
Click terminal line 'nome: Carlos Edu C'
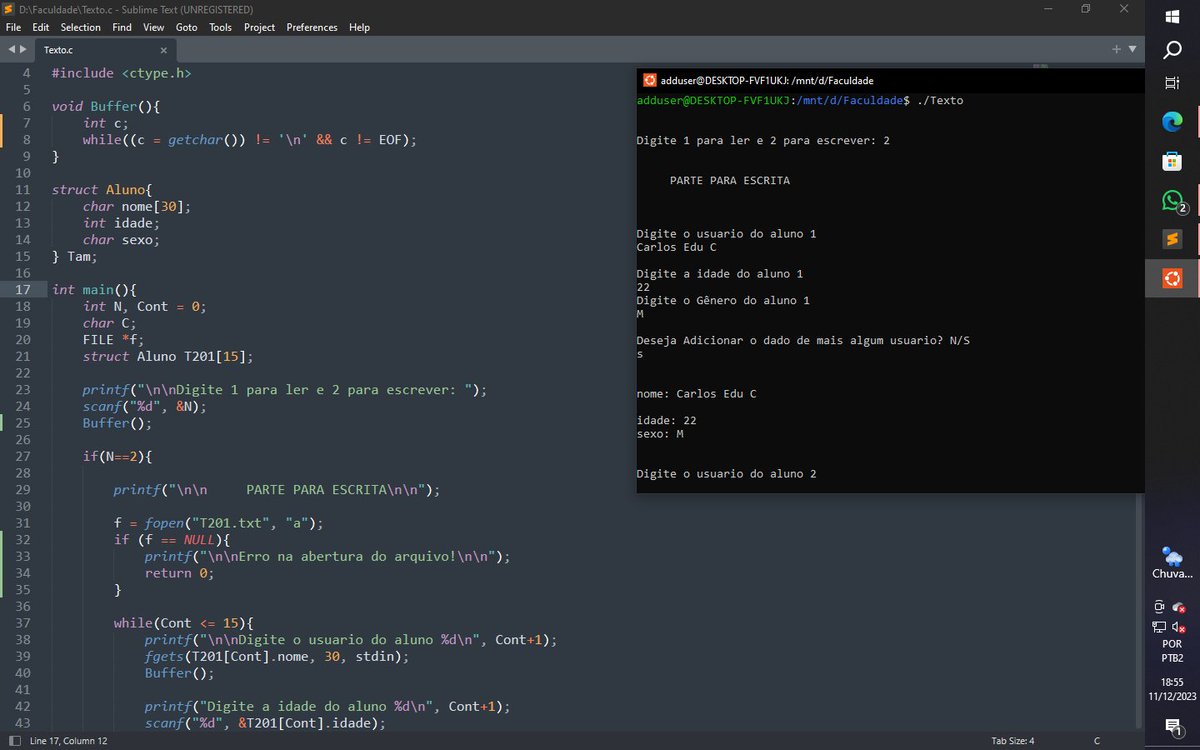click(697, 394)
